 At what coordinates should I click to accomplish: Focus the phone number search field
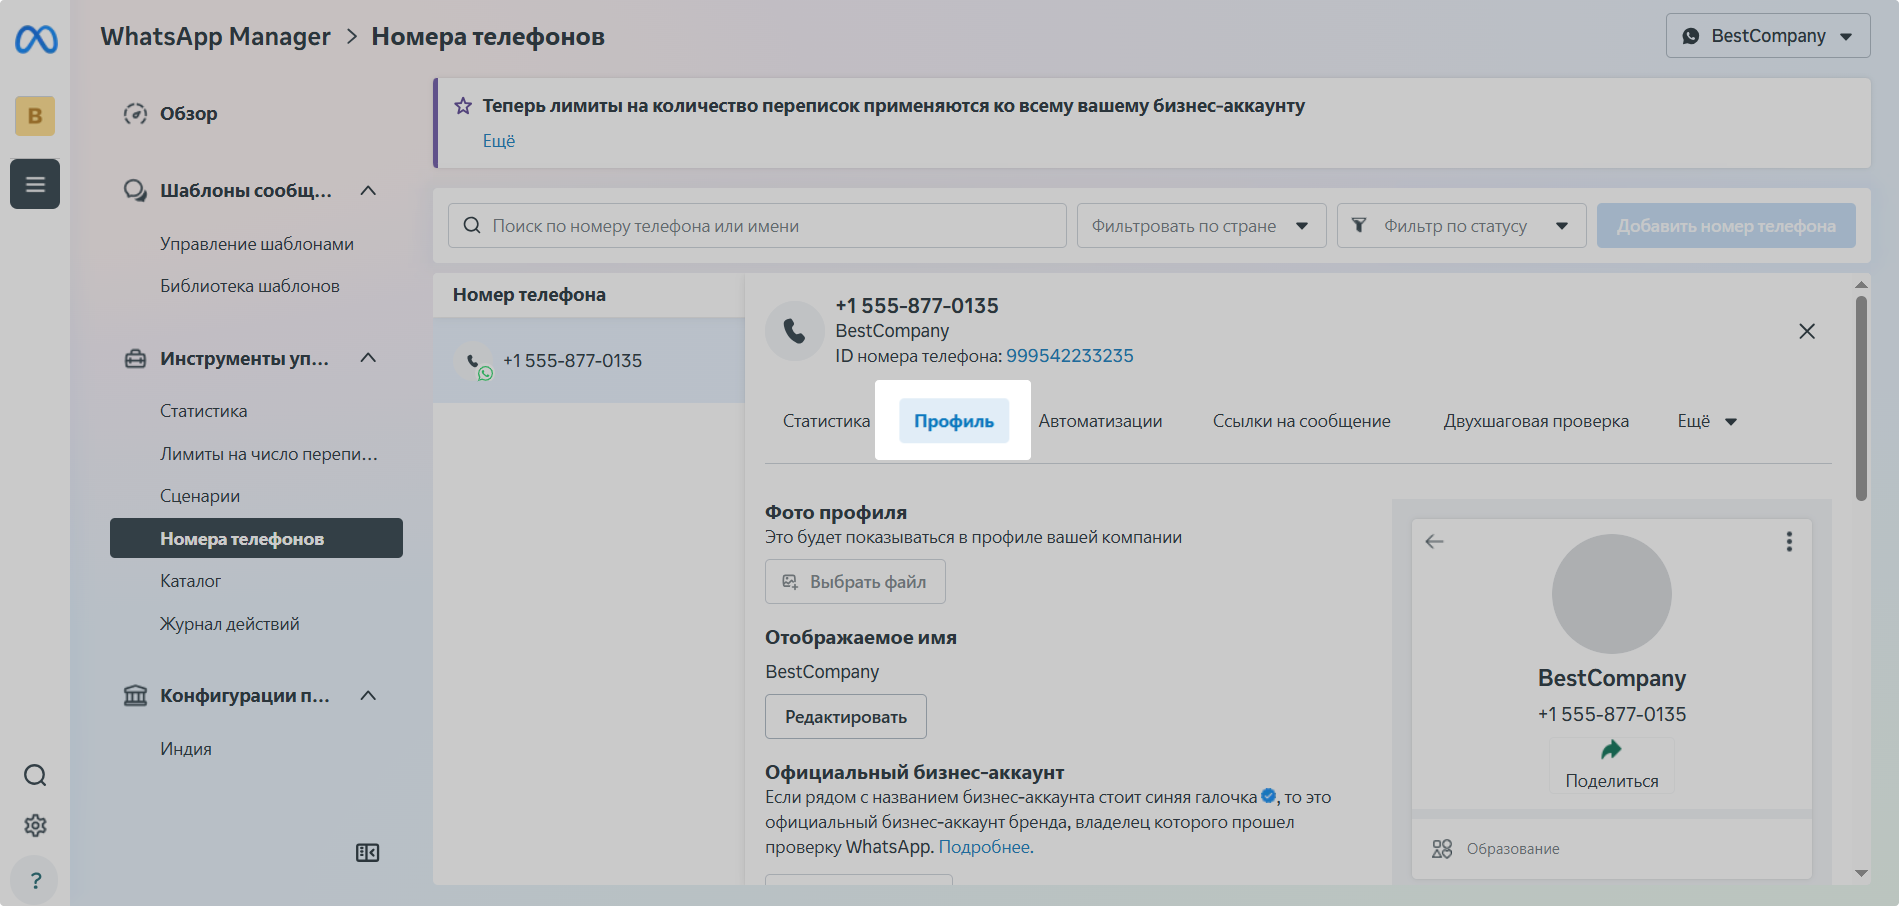pyautogui.click(x=757, y=226)
